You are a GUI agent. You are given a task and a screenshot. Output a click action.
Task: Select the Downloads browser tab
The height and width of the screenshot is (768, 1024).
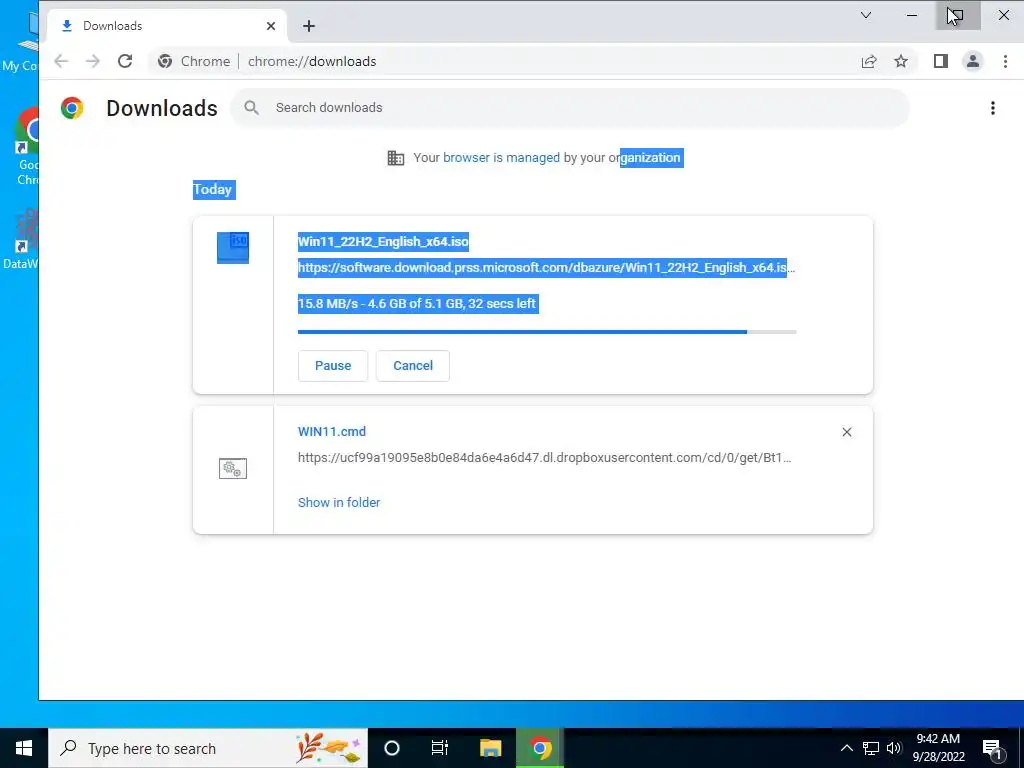tap(167, 26)
